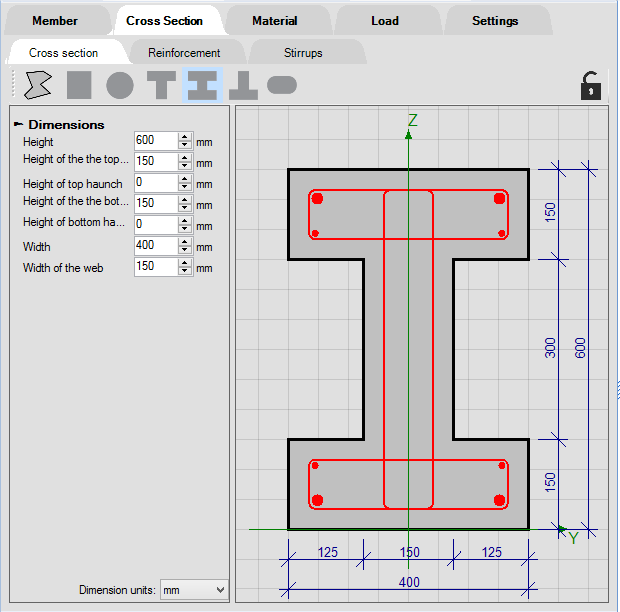Increase bottom haunch height with up arrow
The height and width of the screenshot is (612, 620).
185,221
